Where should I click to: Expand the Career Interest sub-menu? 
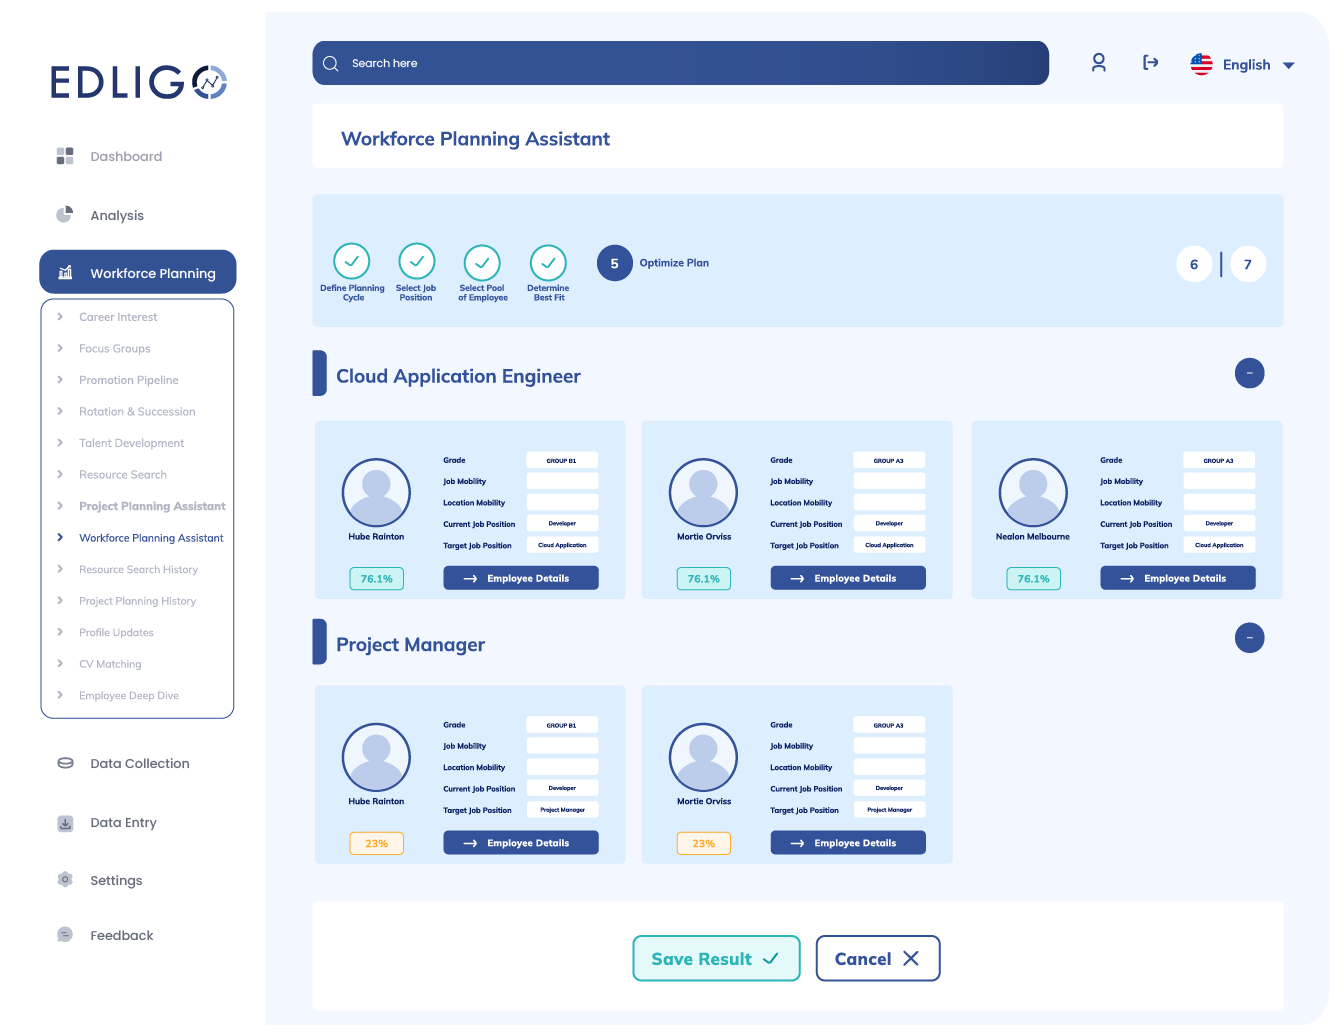(x=119, y=316)
